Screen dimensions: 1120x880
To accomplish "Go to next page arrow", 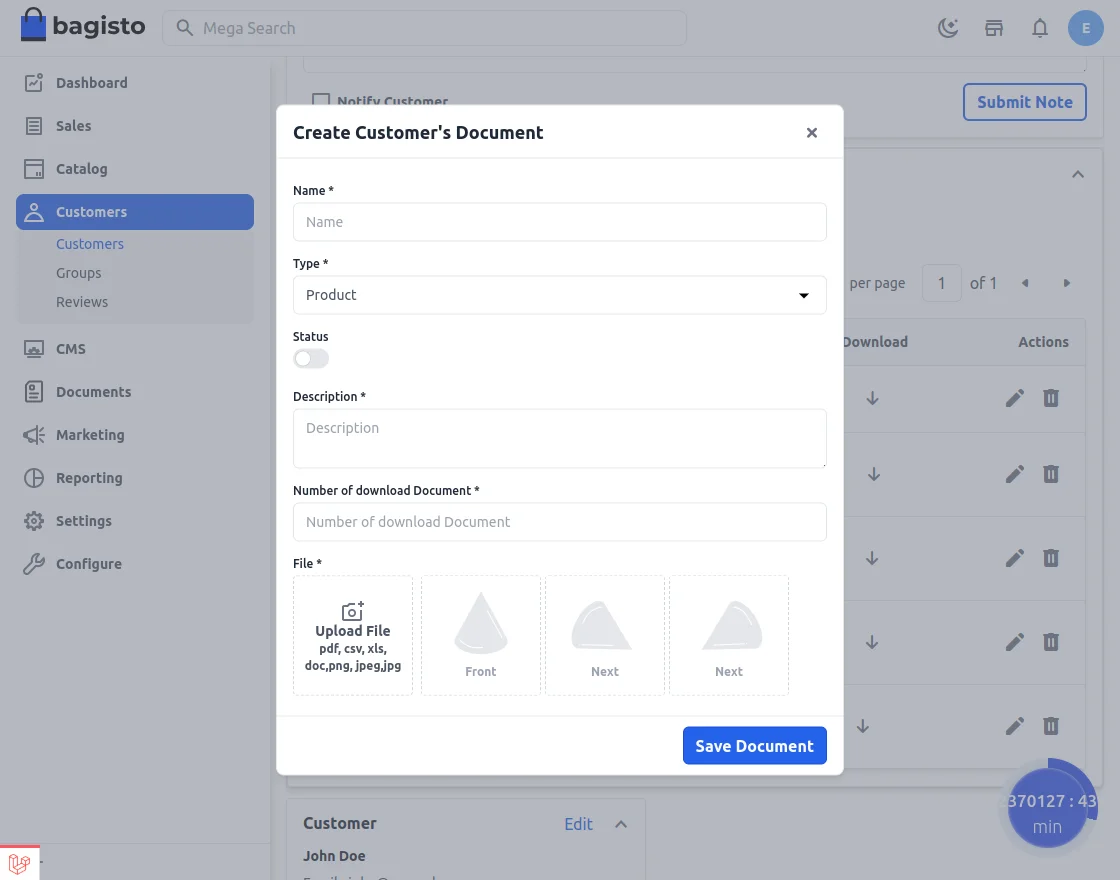I will (1066, 284).
